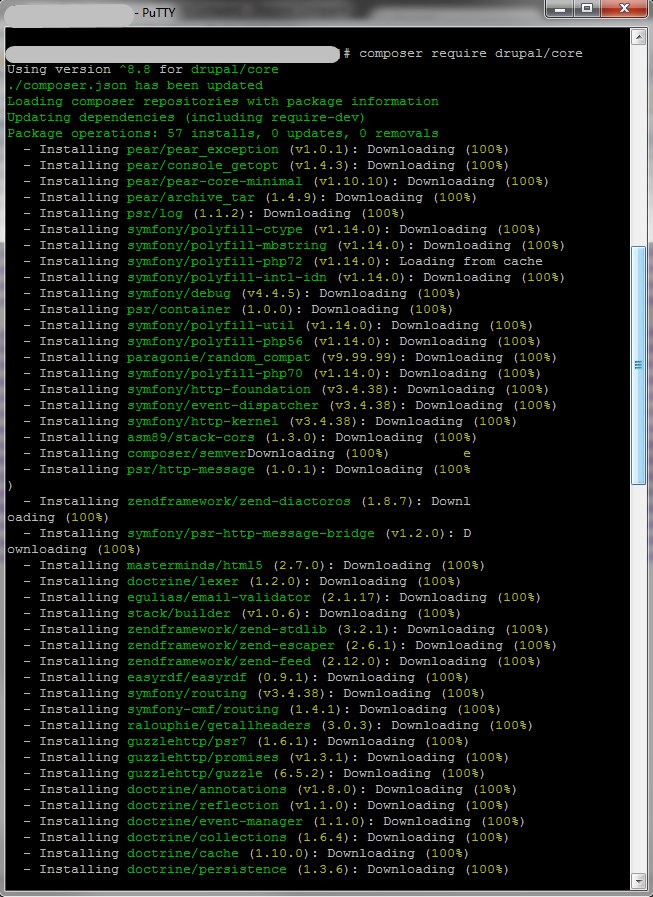Screen dimensions: 653x897
Task: Click the vertical scrollbar thumb
Action: pos(638,366)
